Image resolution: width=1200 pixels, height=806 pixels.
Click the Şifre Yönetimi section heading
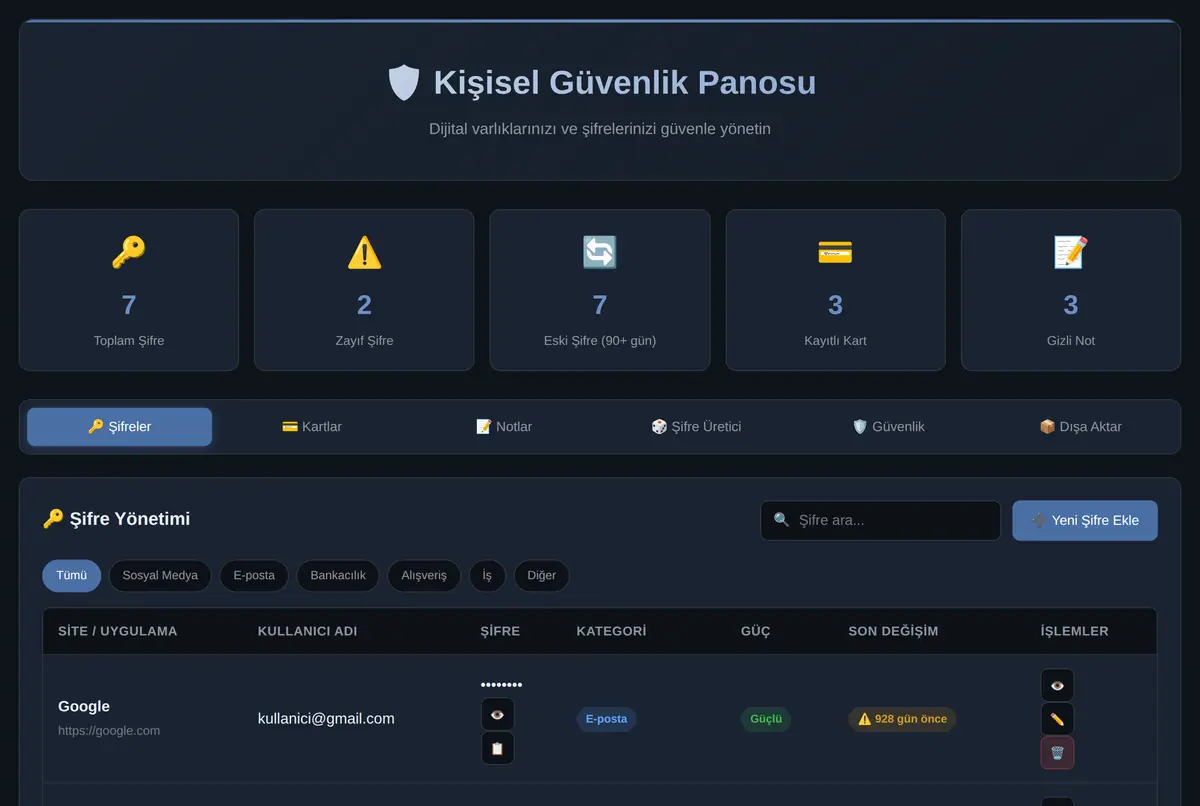point(116,519)
